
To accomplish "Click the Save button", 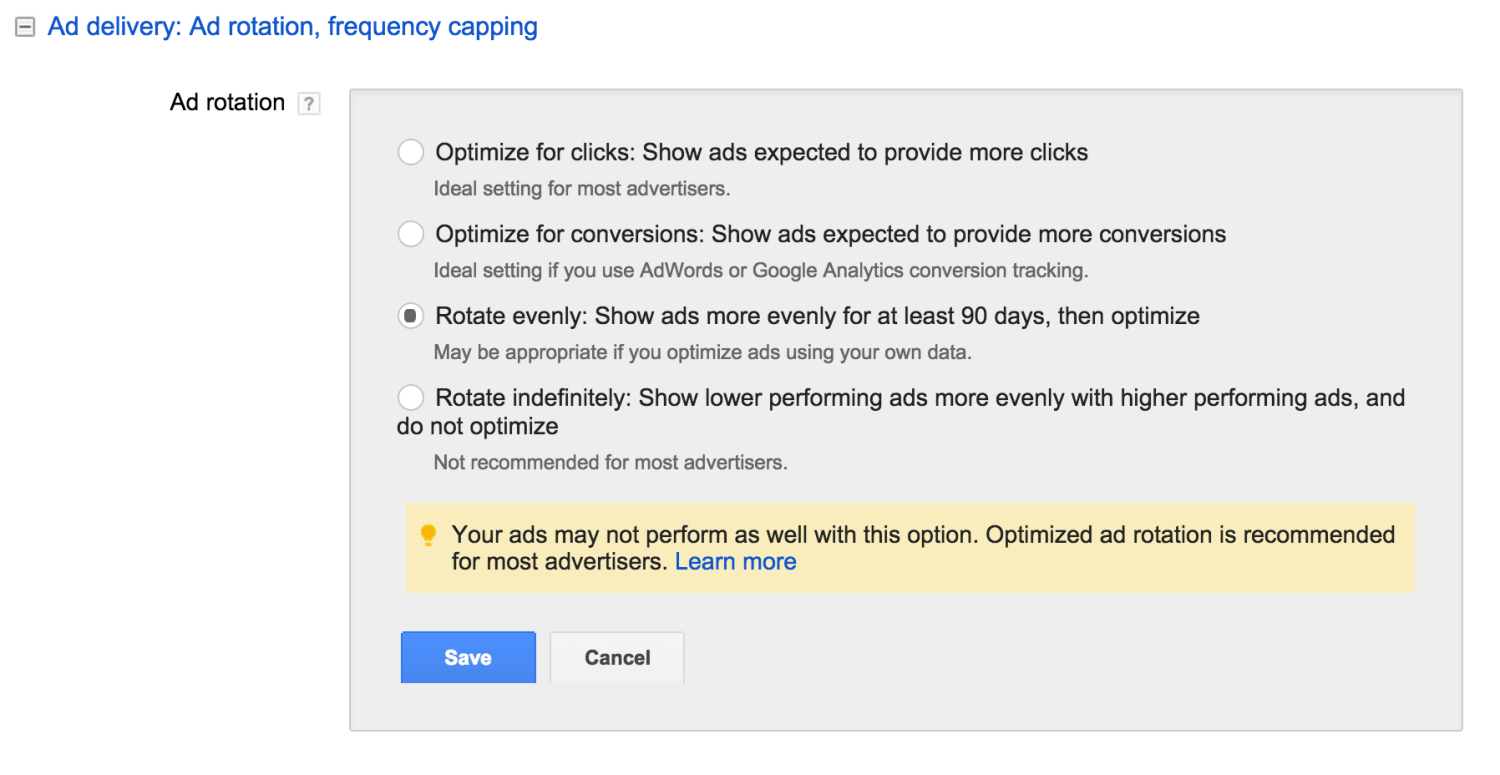I will [x=468, y=657].
